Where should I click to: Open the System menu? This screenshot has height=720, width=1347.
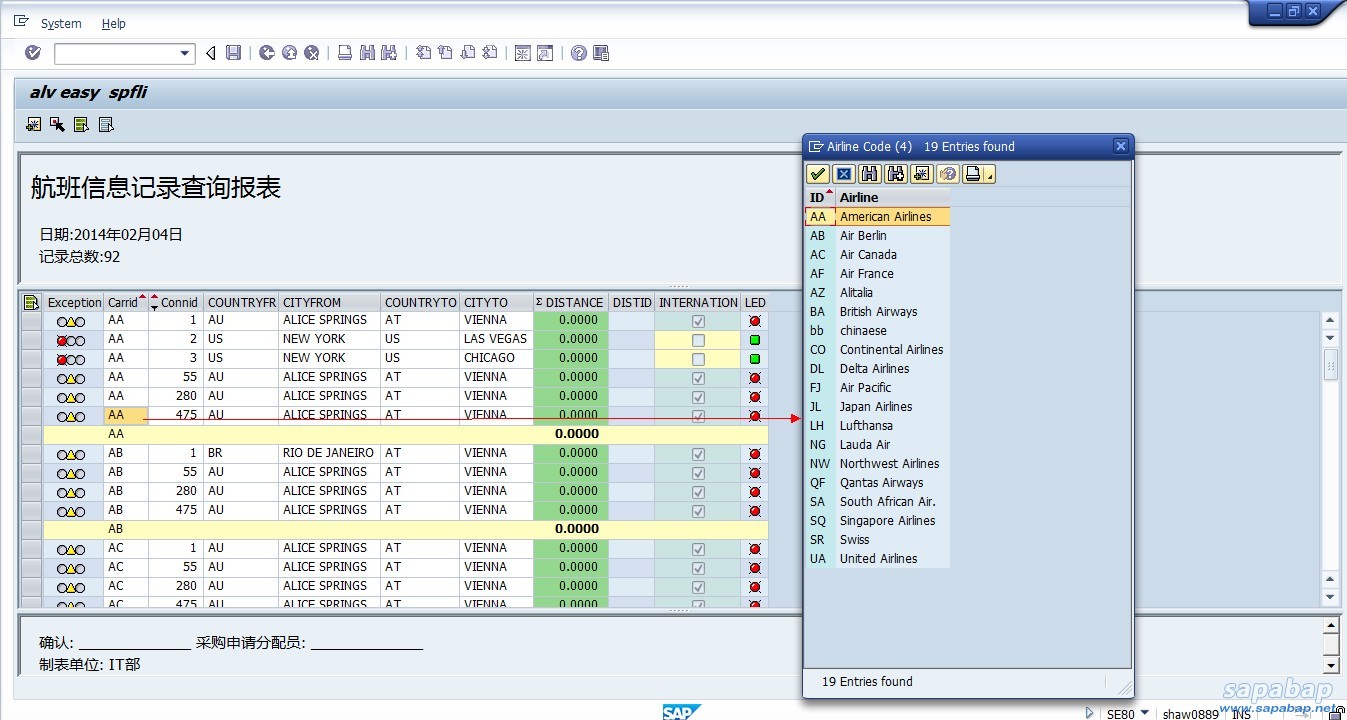pyautogui.click(x=61, y=23)
